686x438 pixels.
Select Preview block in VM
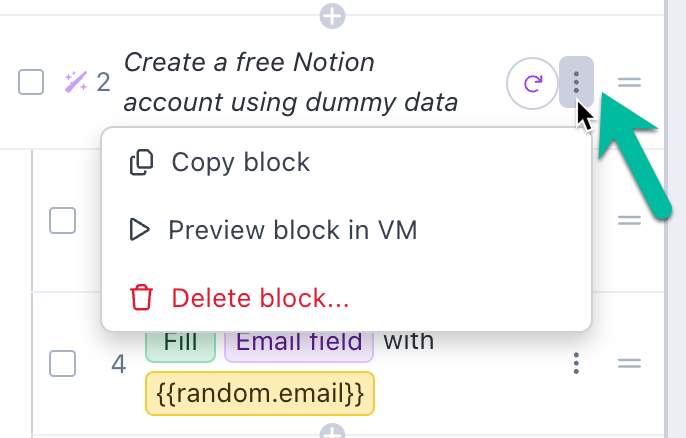(292, 230)
